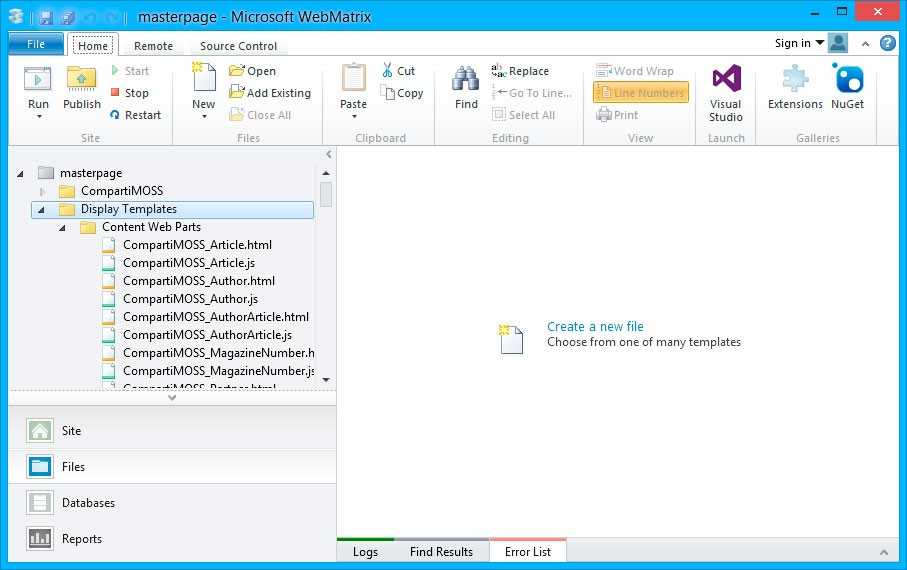Toggle Word Wrap
This screenshot has width=907, height=570.
click(x=635, y=71)
